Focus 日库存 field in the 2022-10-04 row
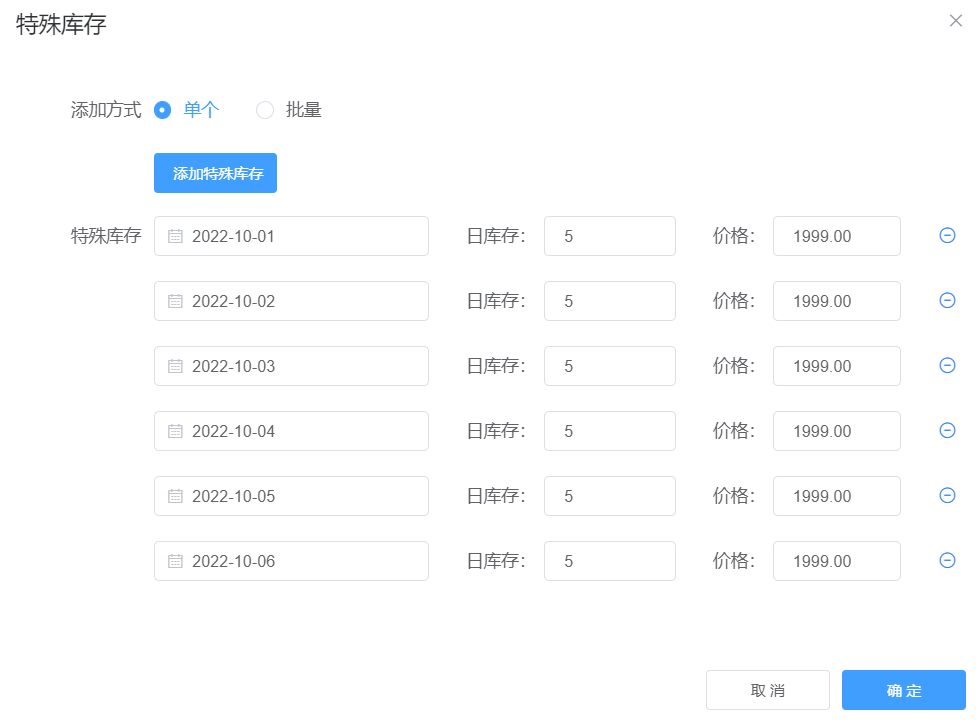Image resolution: width=976 pixels, height=723 pixels. (610, 431)
